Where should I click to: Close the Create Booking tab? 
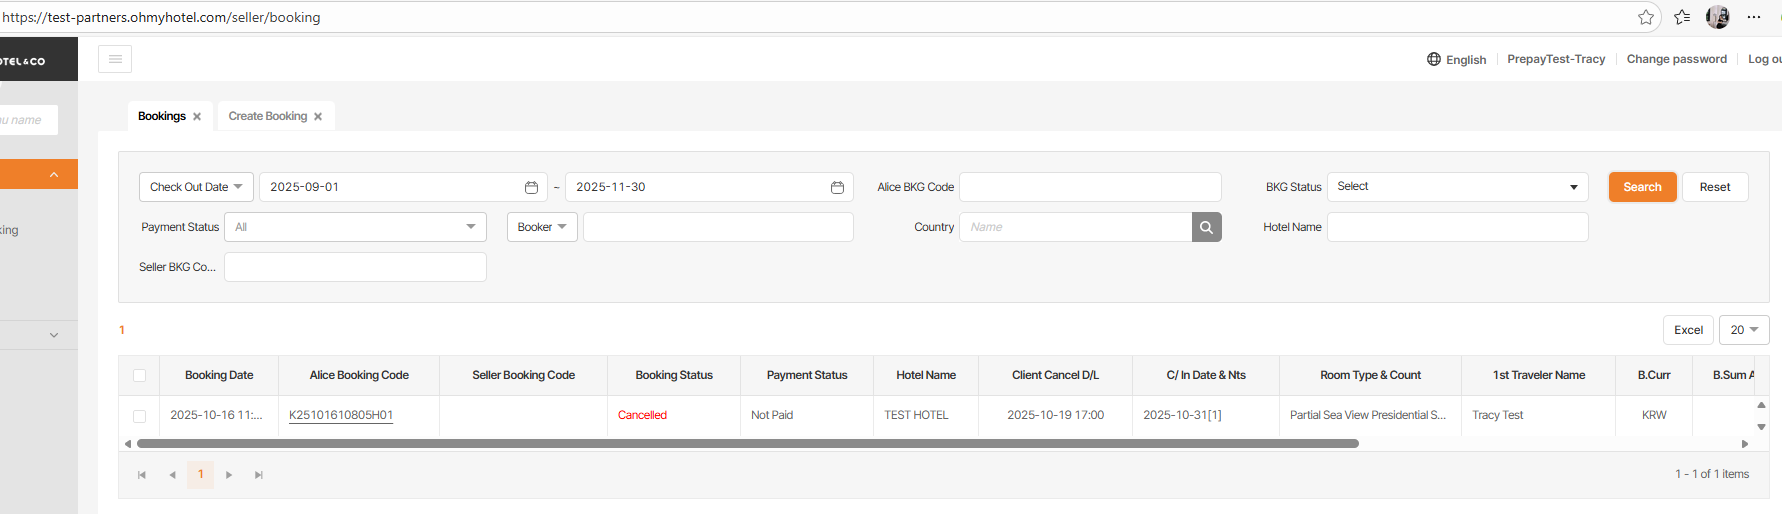318,117
